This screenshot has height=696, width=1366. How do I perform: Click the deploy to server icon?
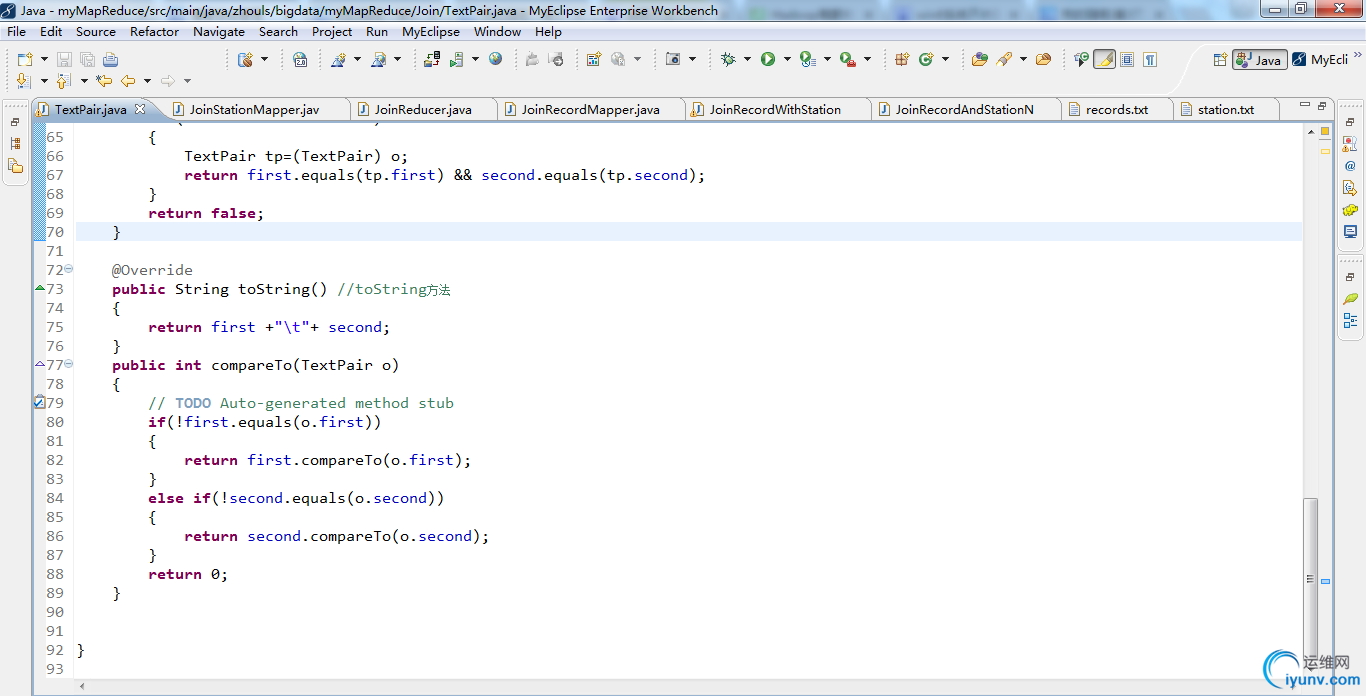[432, 60]
